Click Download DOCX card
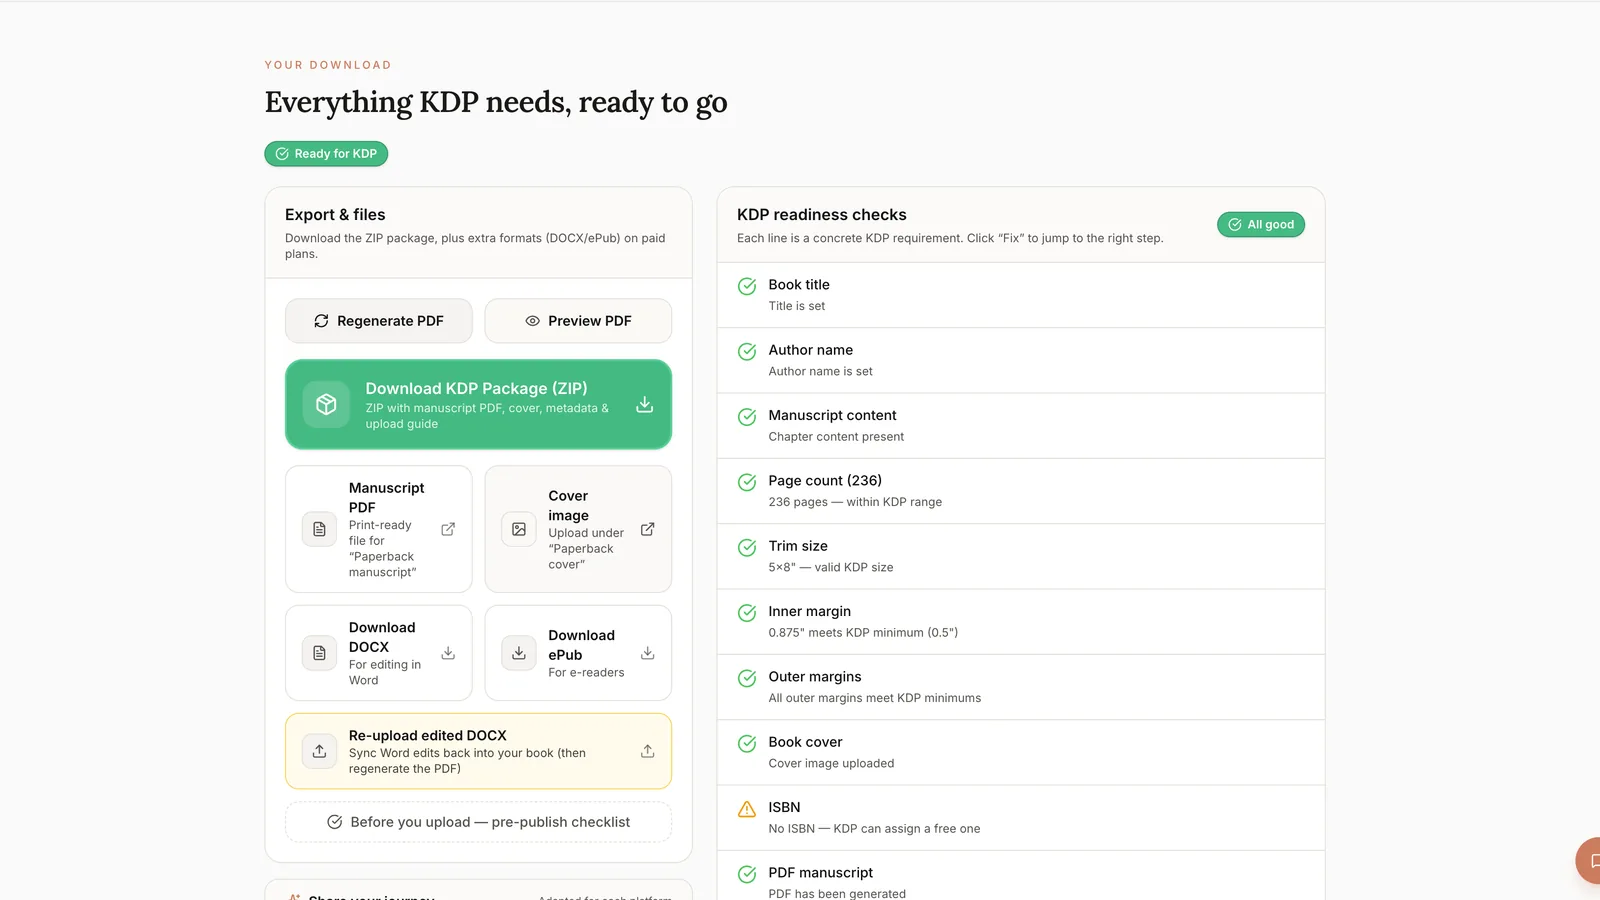Viewport: 1600px width, 900px height. pos(378,653)
